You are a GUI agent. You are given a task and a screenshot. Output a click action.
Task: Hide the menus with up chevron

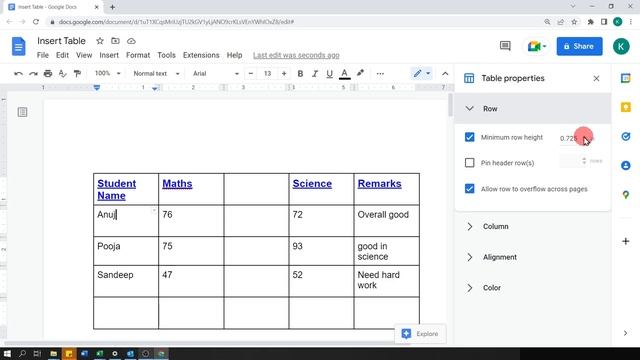(445, 74)
